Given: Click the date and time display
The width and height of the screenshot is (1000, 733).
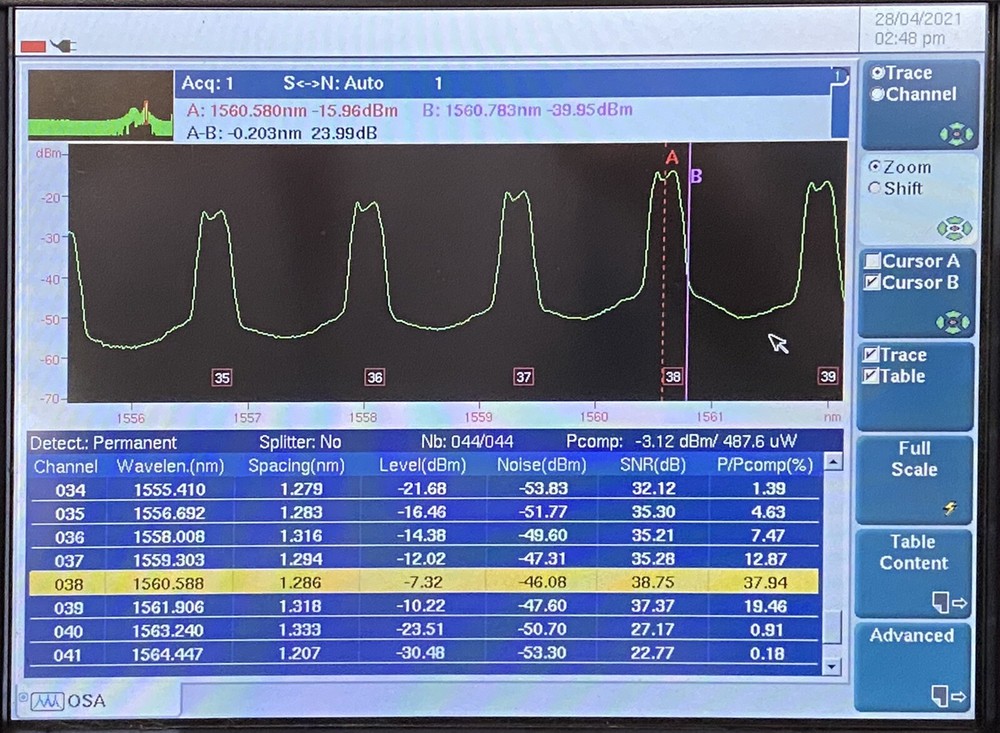Looking at the screenshot, I should (918, 29).
